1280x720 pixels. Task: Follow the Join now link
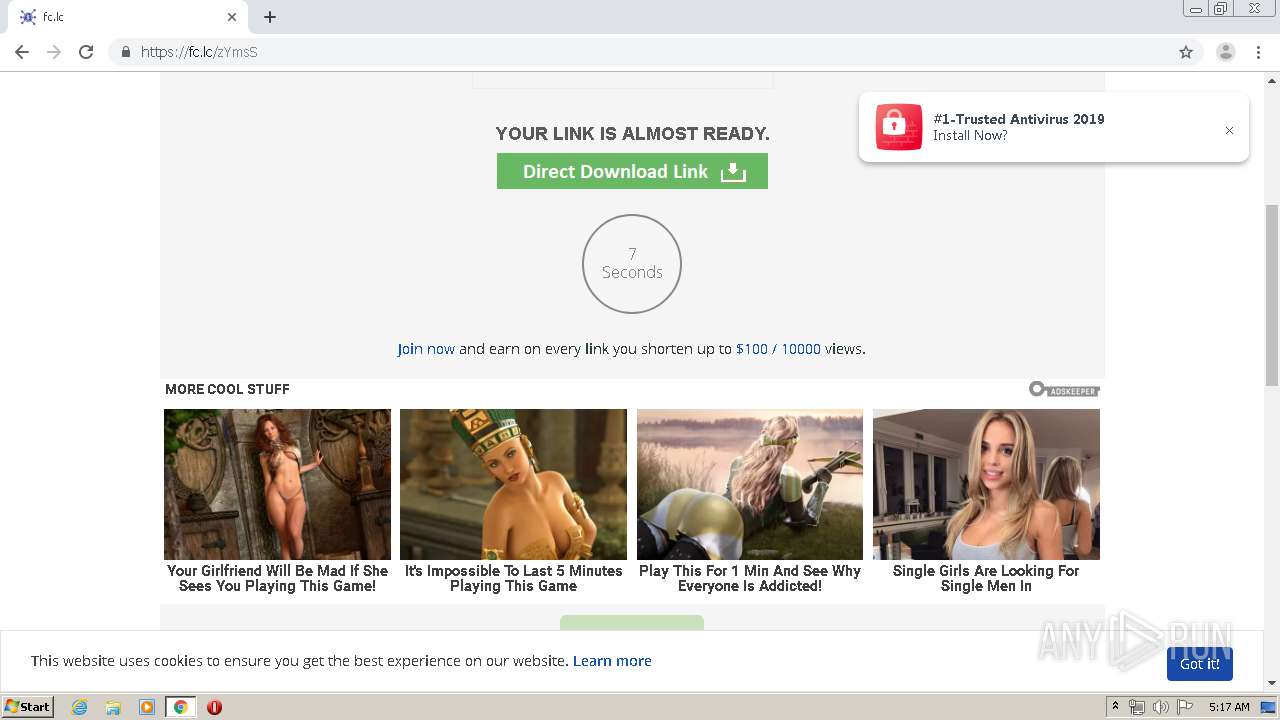426,349
